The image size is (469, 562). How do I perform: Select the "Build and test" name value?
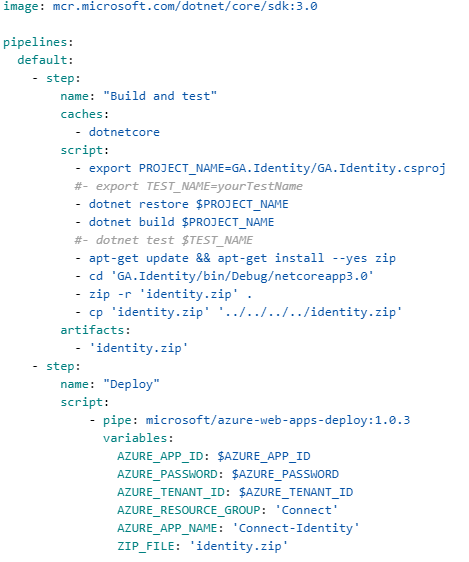coord(160,96)
